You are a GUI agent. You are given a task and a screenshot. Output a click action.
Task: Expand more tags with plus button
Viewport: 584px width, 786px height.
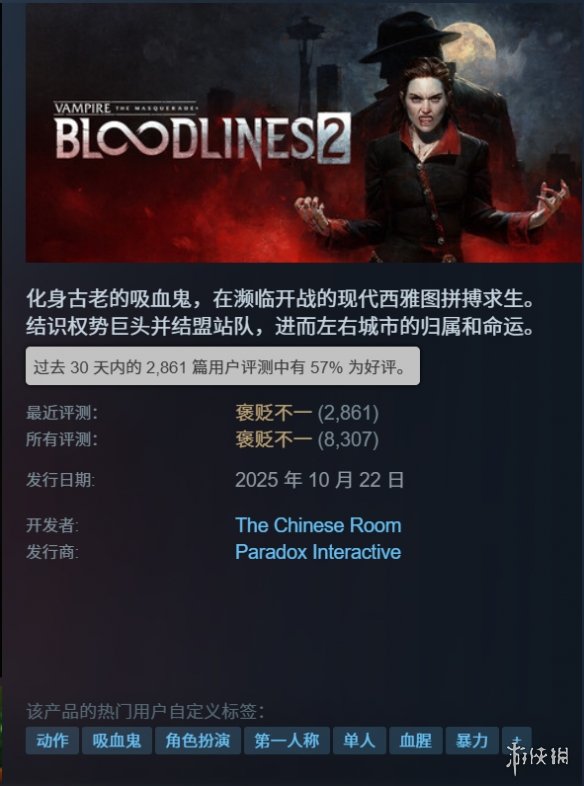tap(517, 740)
